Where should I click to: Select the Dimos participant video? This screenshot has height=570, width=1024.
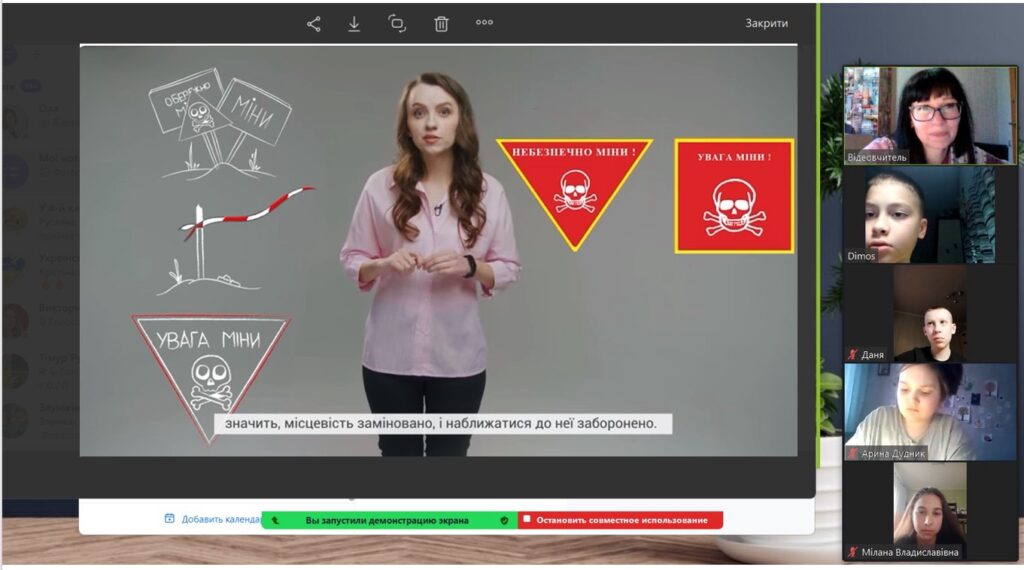tap(931, 215)
